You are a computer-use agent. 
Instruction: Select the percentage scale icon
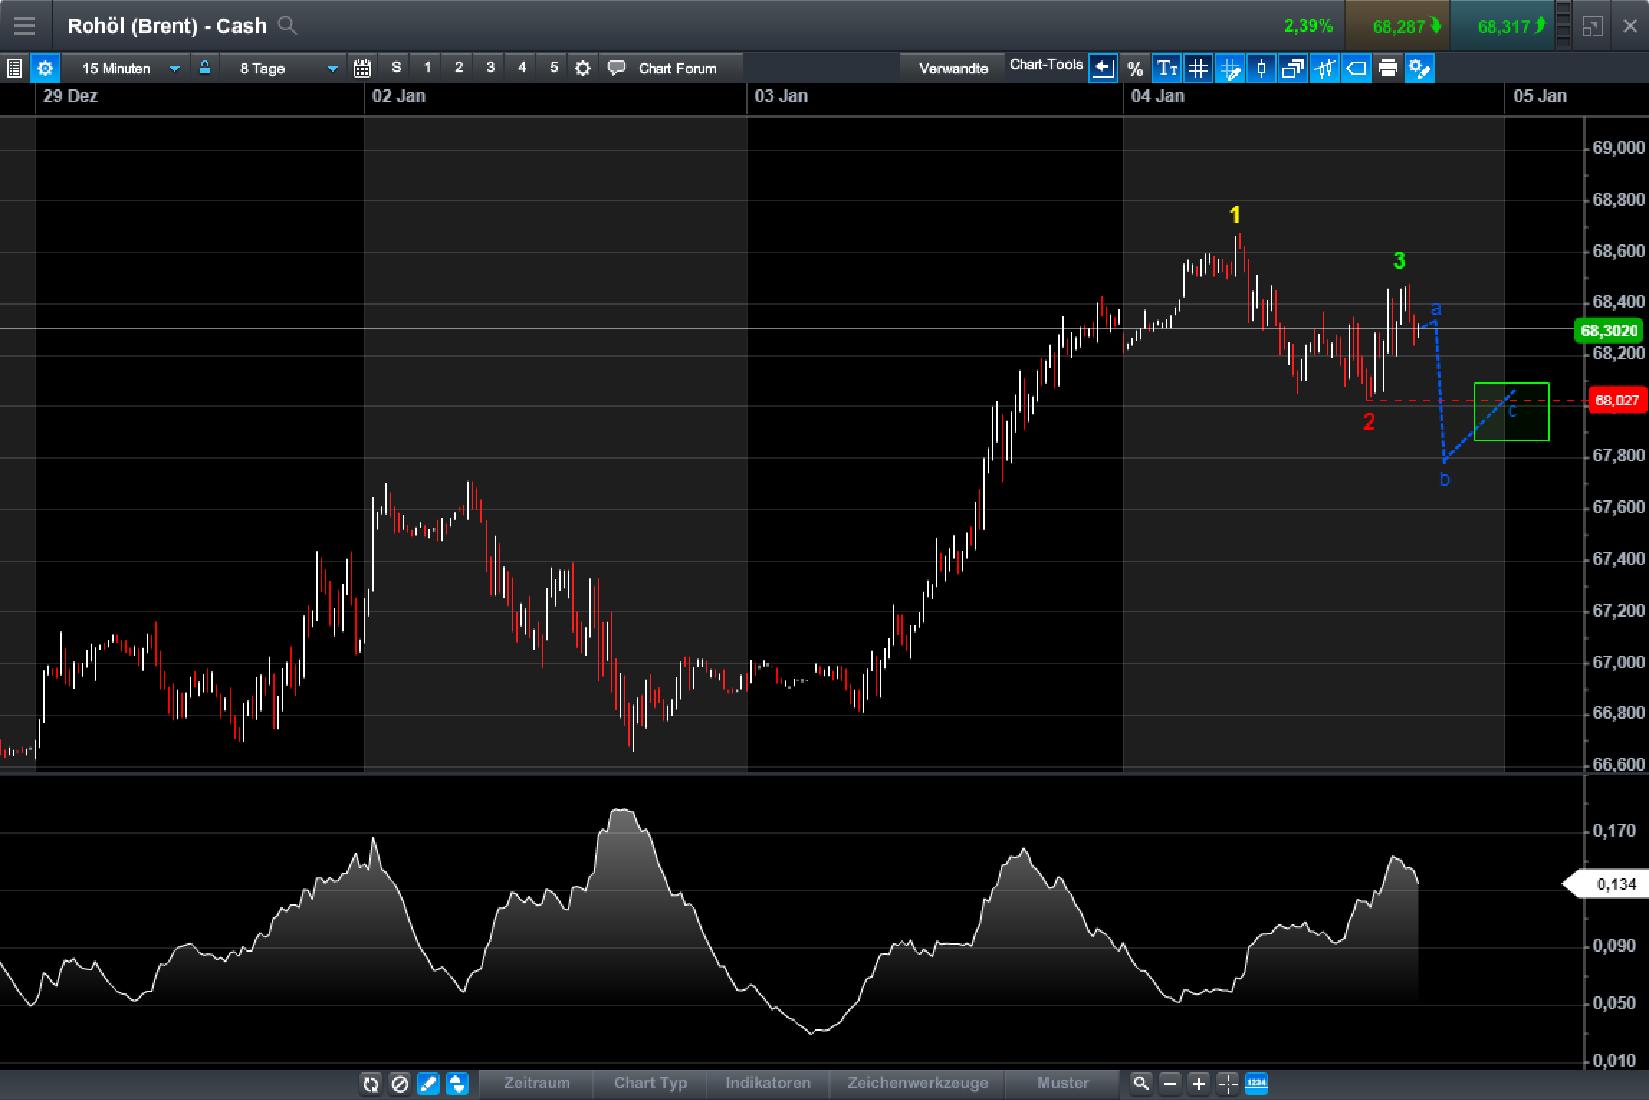click(x=1135, y=68)
